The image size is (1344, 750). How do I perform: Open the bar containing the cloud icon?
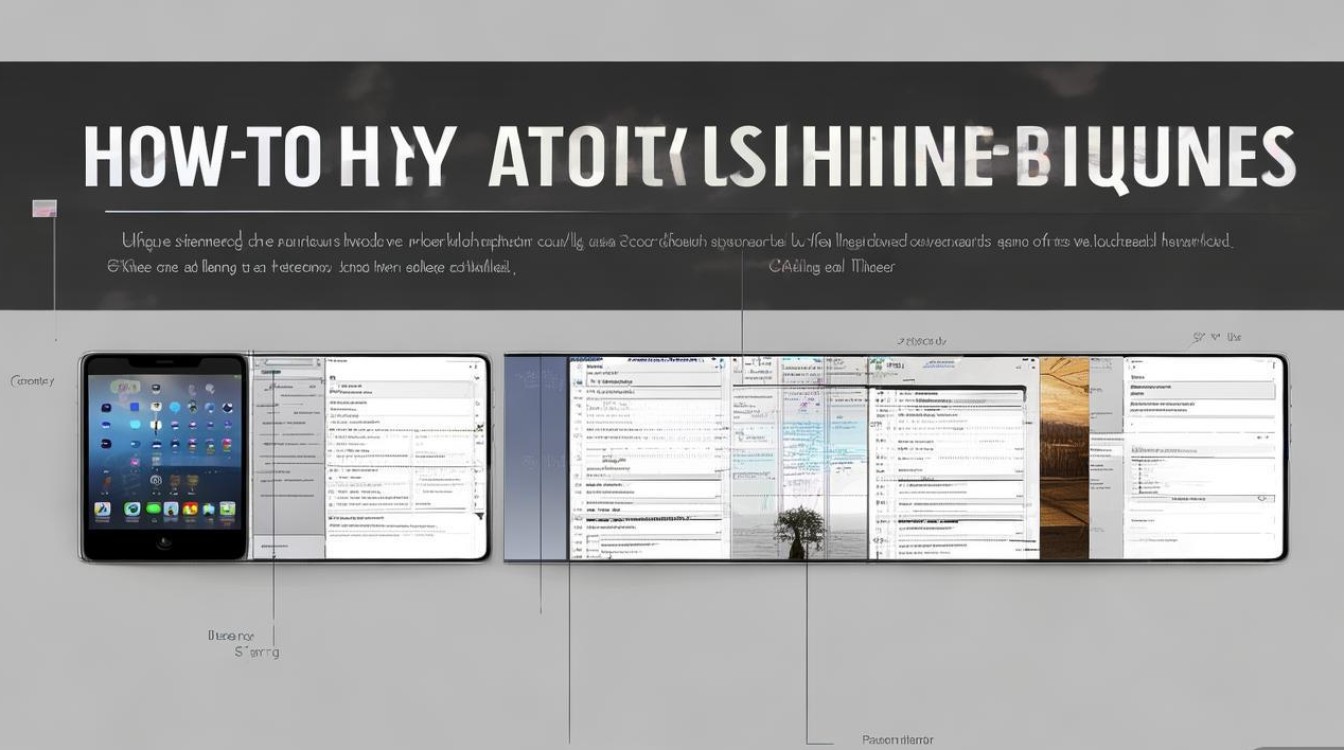click(x=1200, y=497)
